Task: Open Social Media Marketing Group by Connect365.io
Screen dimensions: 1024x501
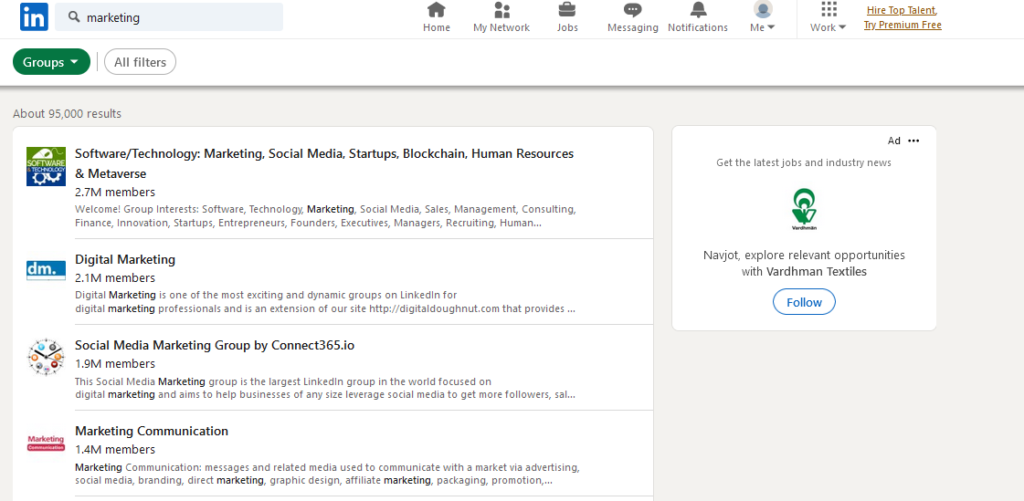Action: [215, 345]
